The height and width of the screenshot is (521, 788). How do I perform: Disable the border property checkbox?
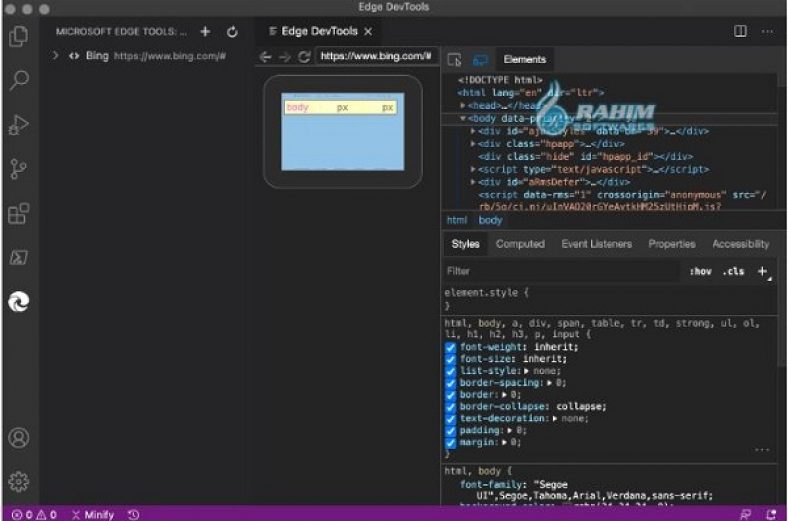(x=450, y=395)
